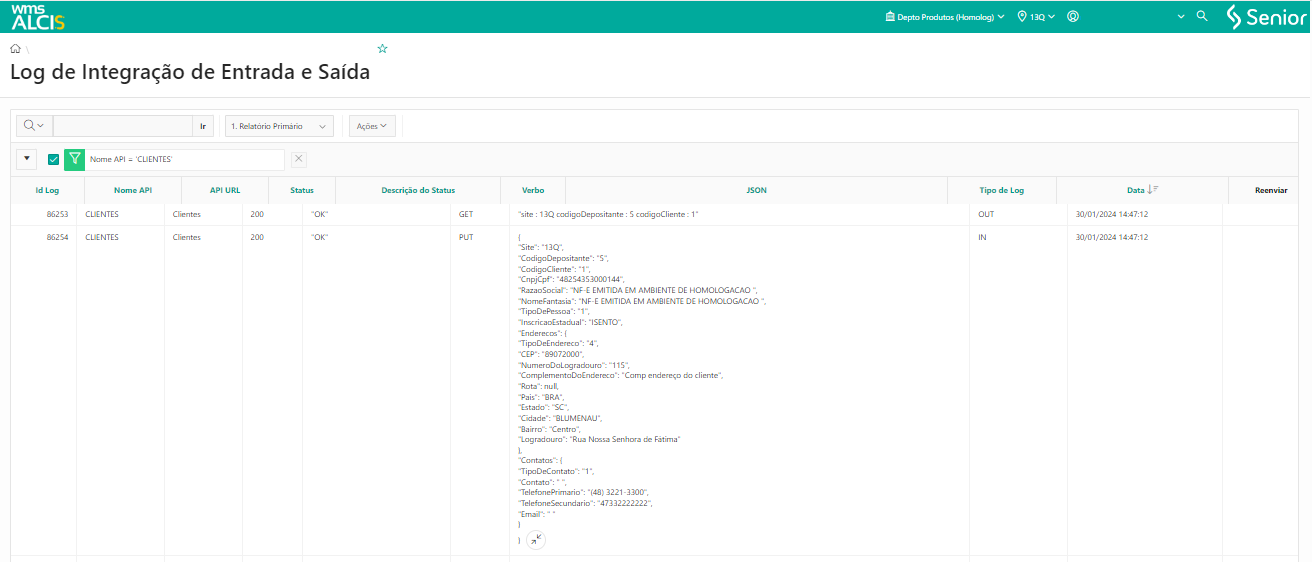
Task: Click the home breadcrumb icon
Action: click(15, 48)
